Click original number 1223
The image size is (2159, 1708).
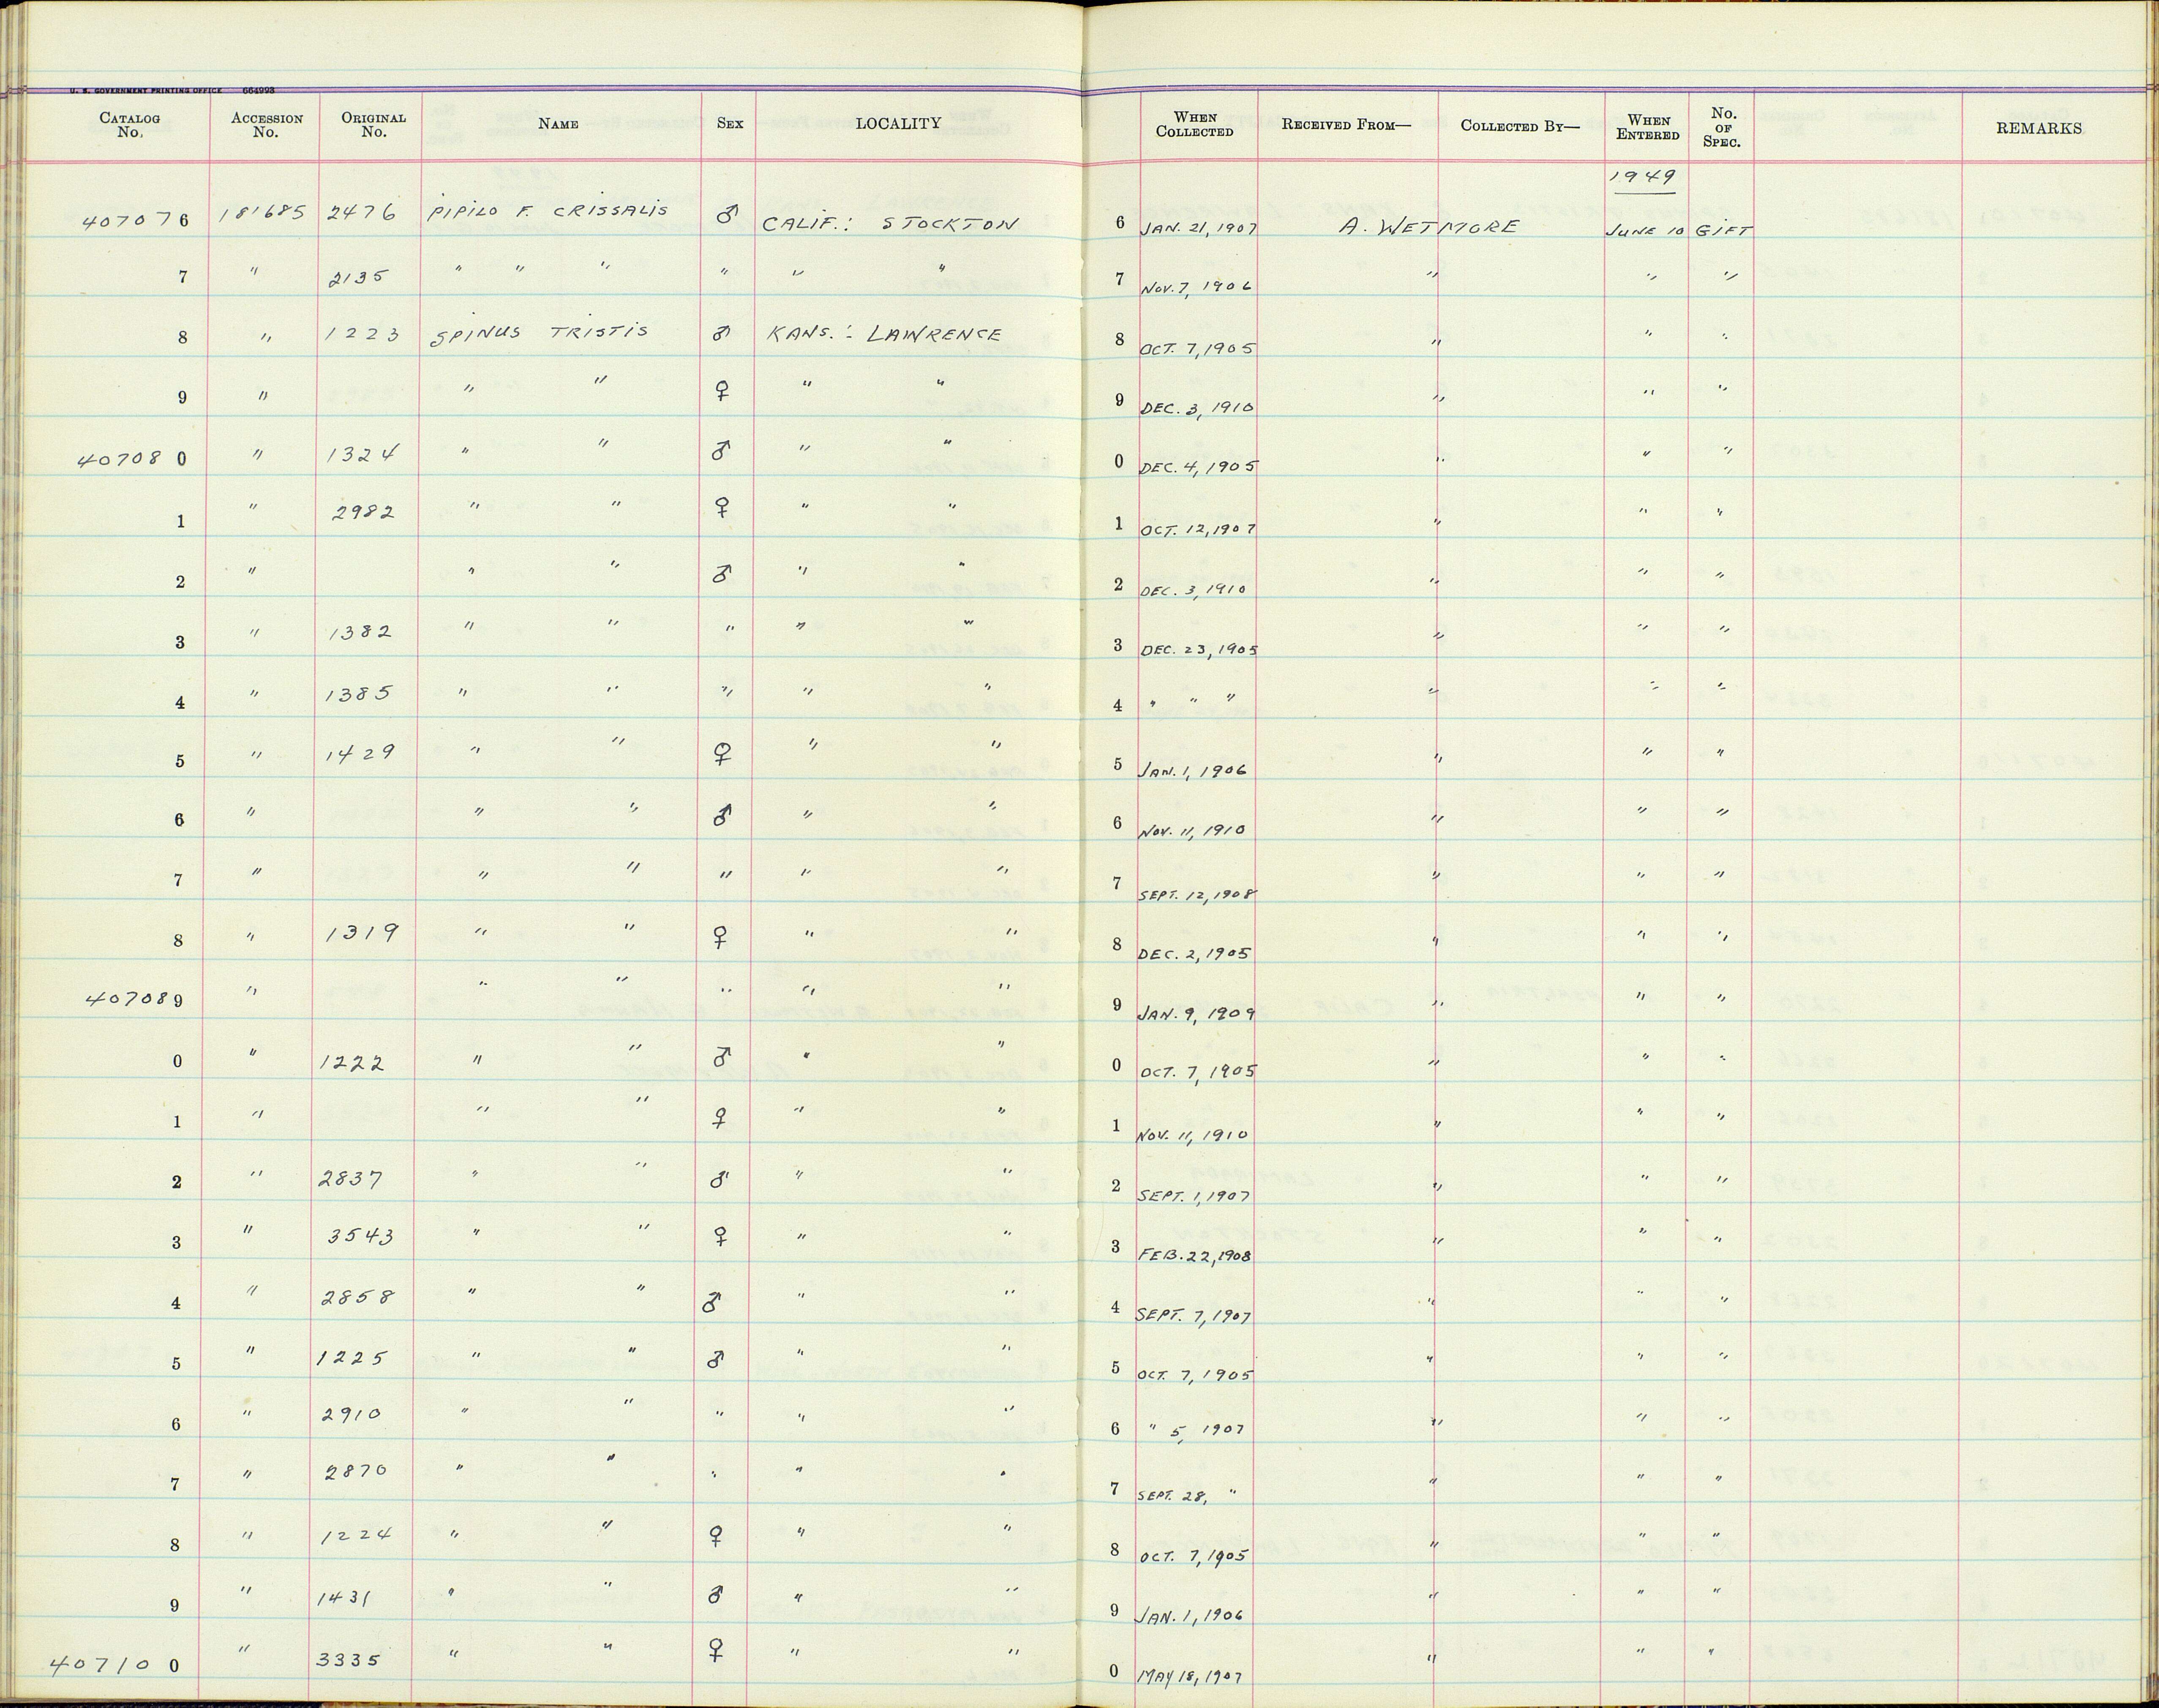point(363,335)
